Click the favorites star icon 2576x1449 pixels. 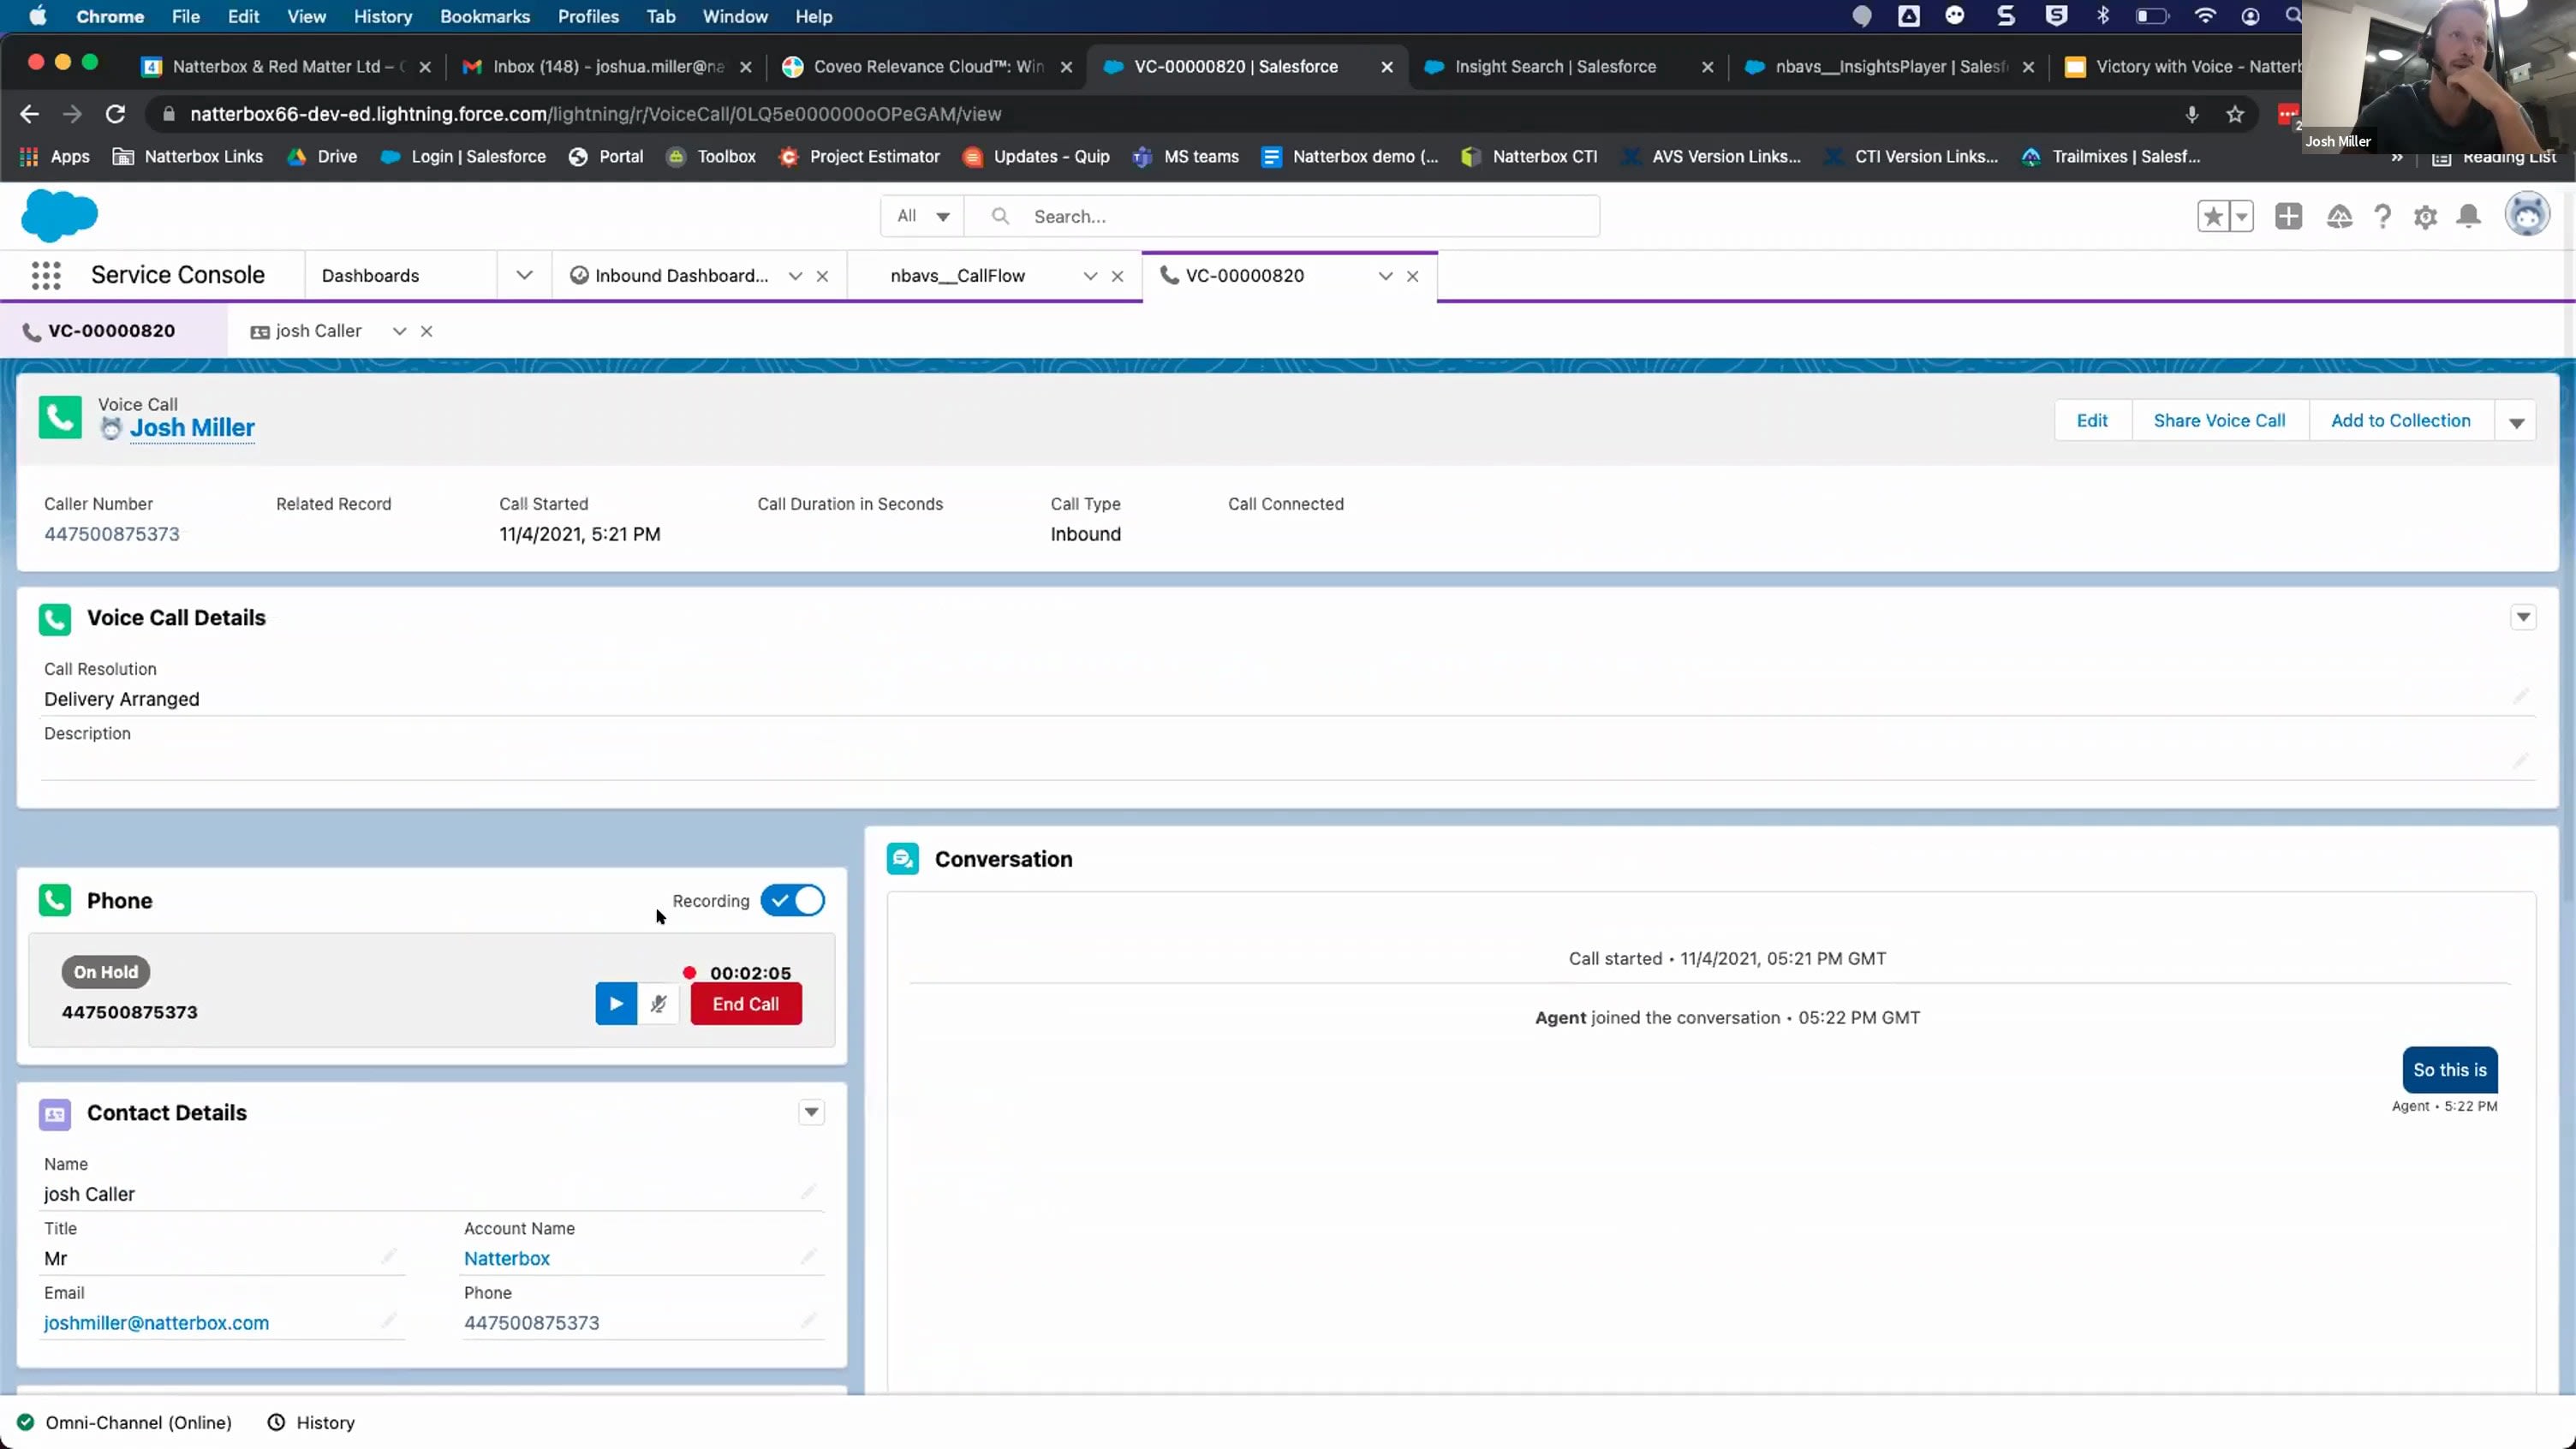[x=2213, y=216]
